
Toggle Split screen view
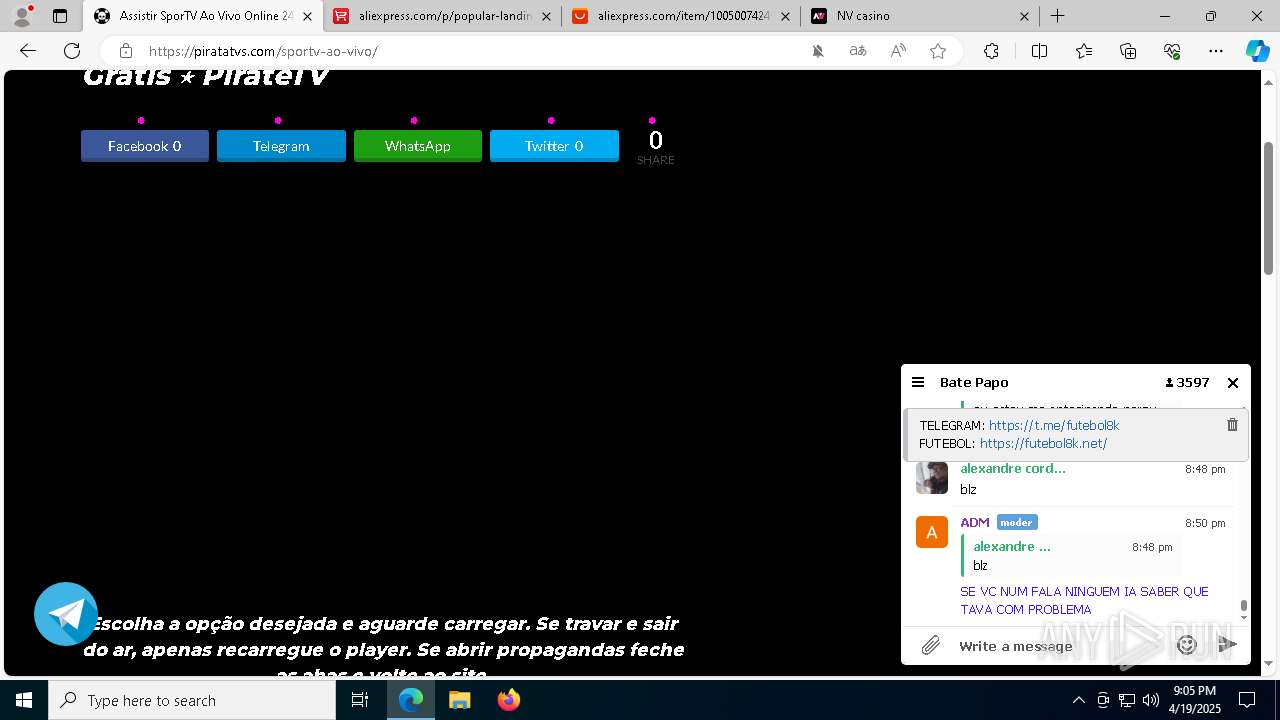[1039, 51]
